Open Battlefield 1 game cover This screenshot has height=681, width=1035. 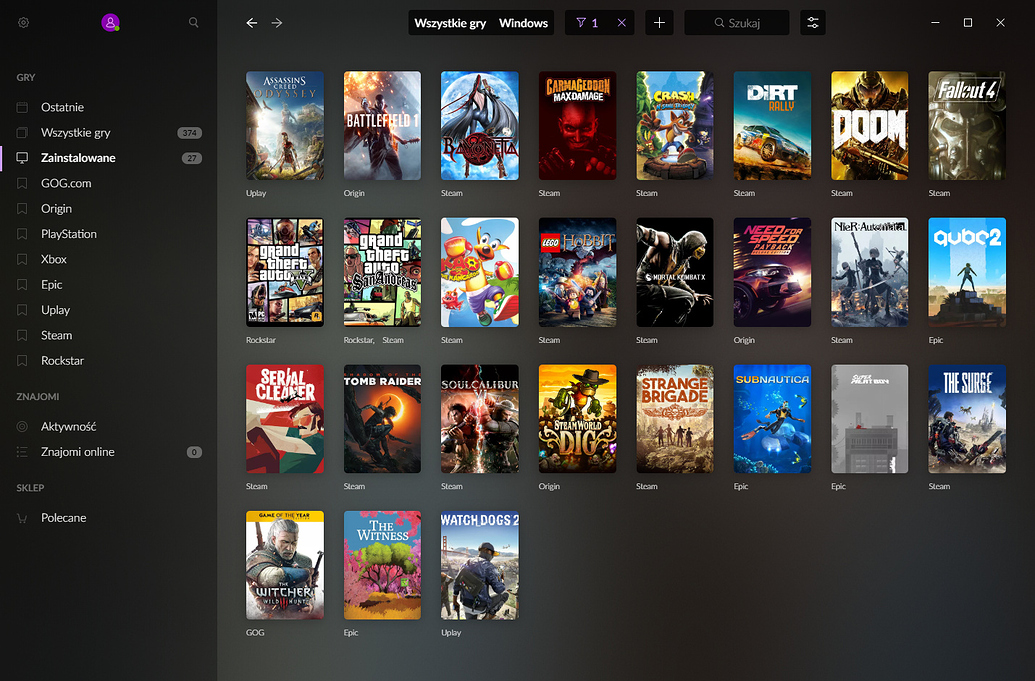pyautogui.click(x=382, y=125)
